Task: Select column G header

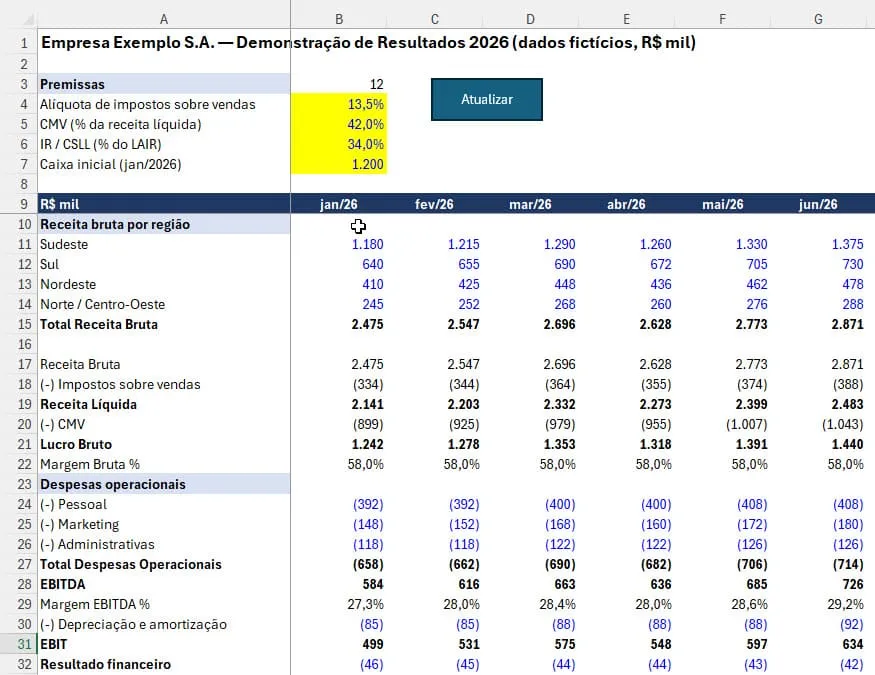Action: [x=818, y=20]
